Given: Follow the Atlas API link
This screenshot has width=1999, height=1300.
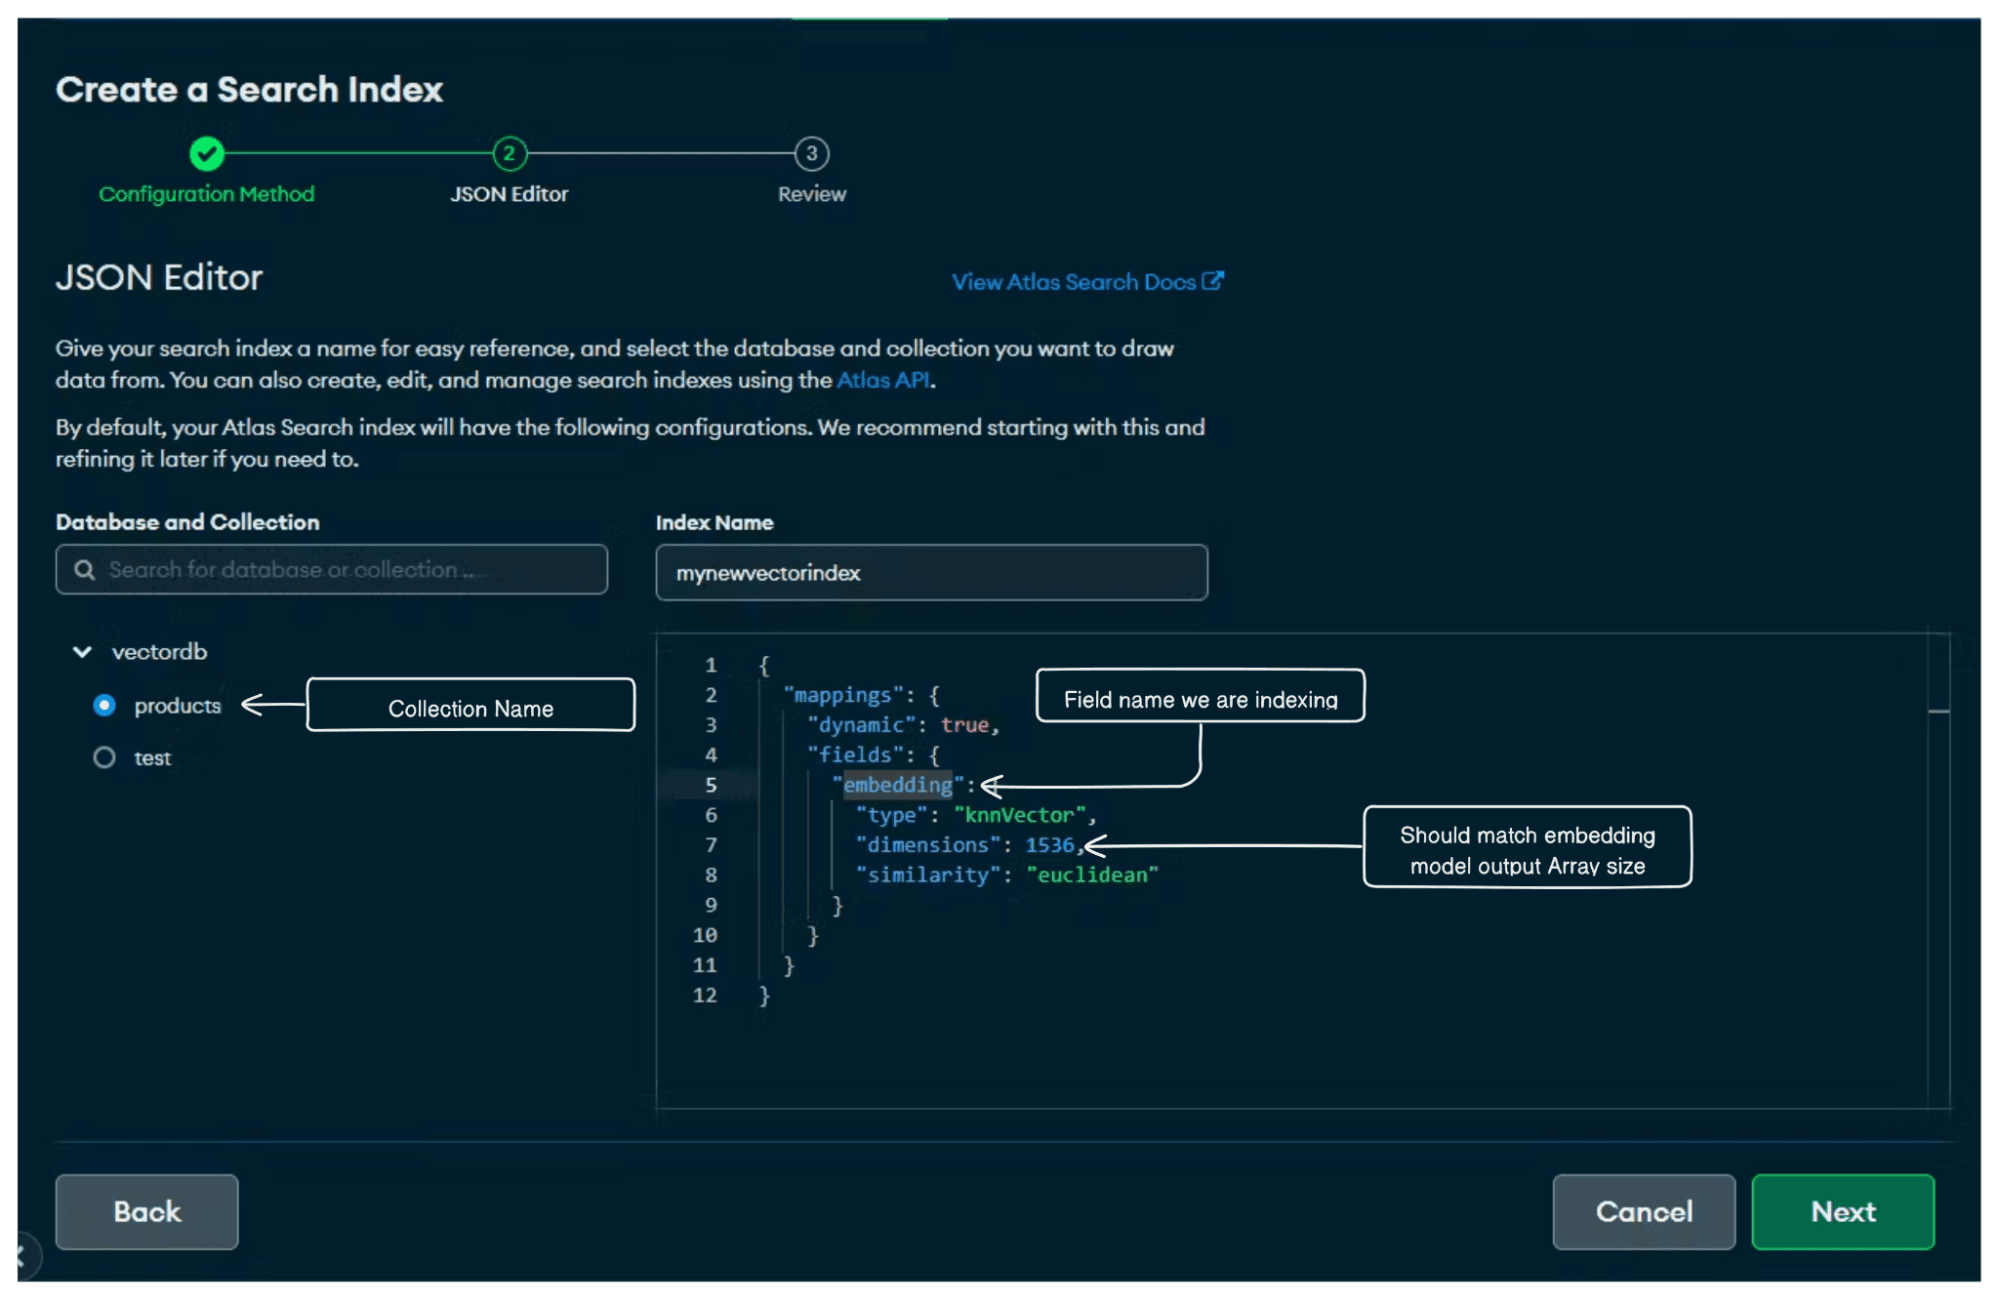Looking at the screenshot, I should (883, 380).
